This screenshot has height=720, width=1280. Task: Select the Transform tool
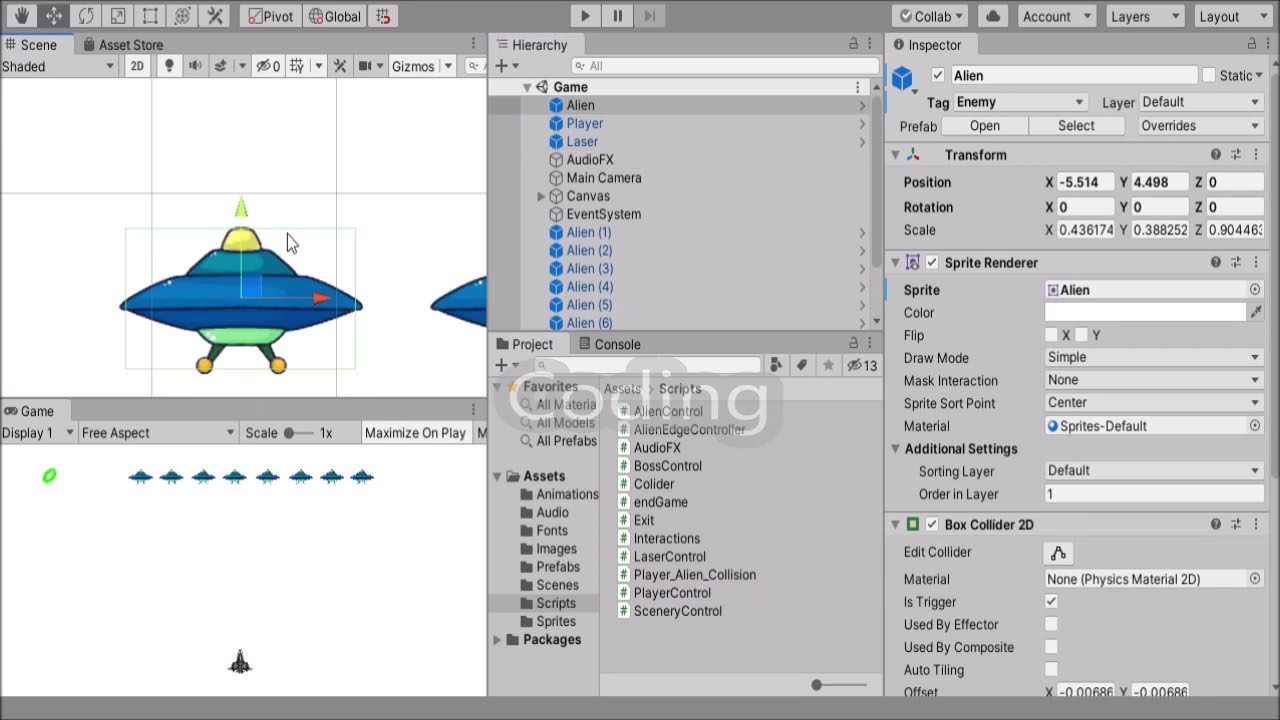(182, 16)
